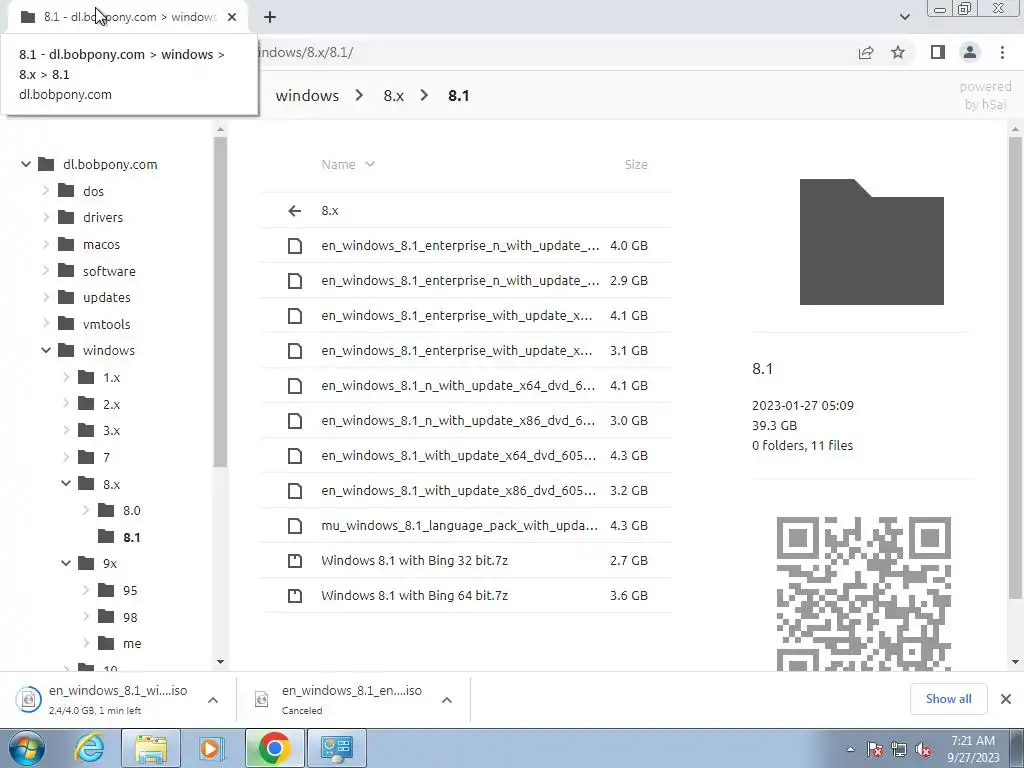The height and width of the screenshot is (768, 1024).
Task: Click the 98 folder icon in tree
Action: click(x=106, y=616)
